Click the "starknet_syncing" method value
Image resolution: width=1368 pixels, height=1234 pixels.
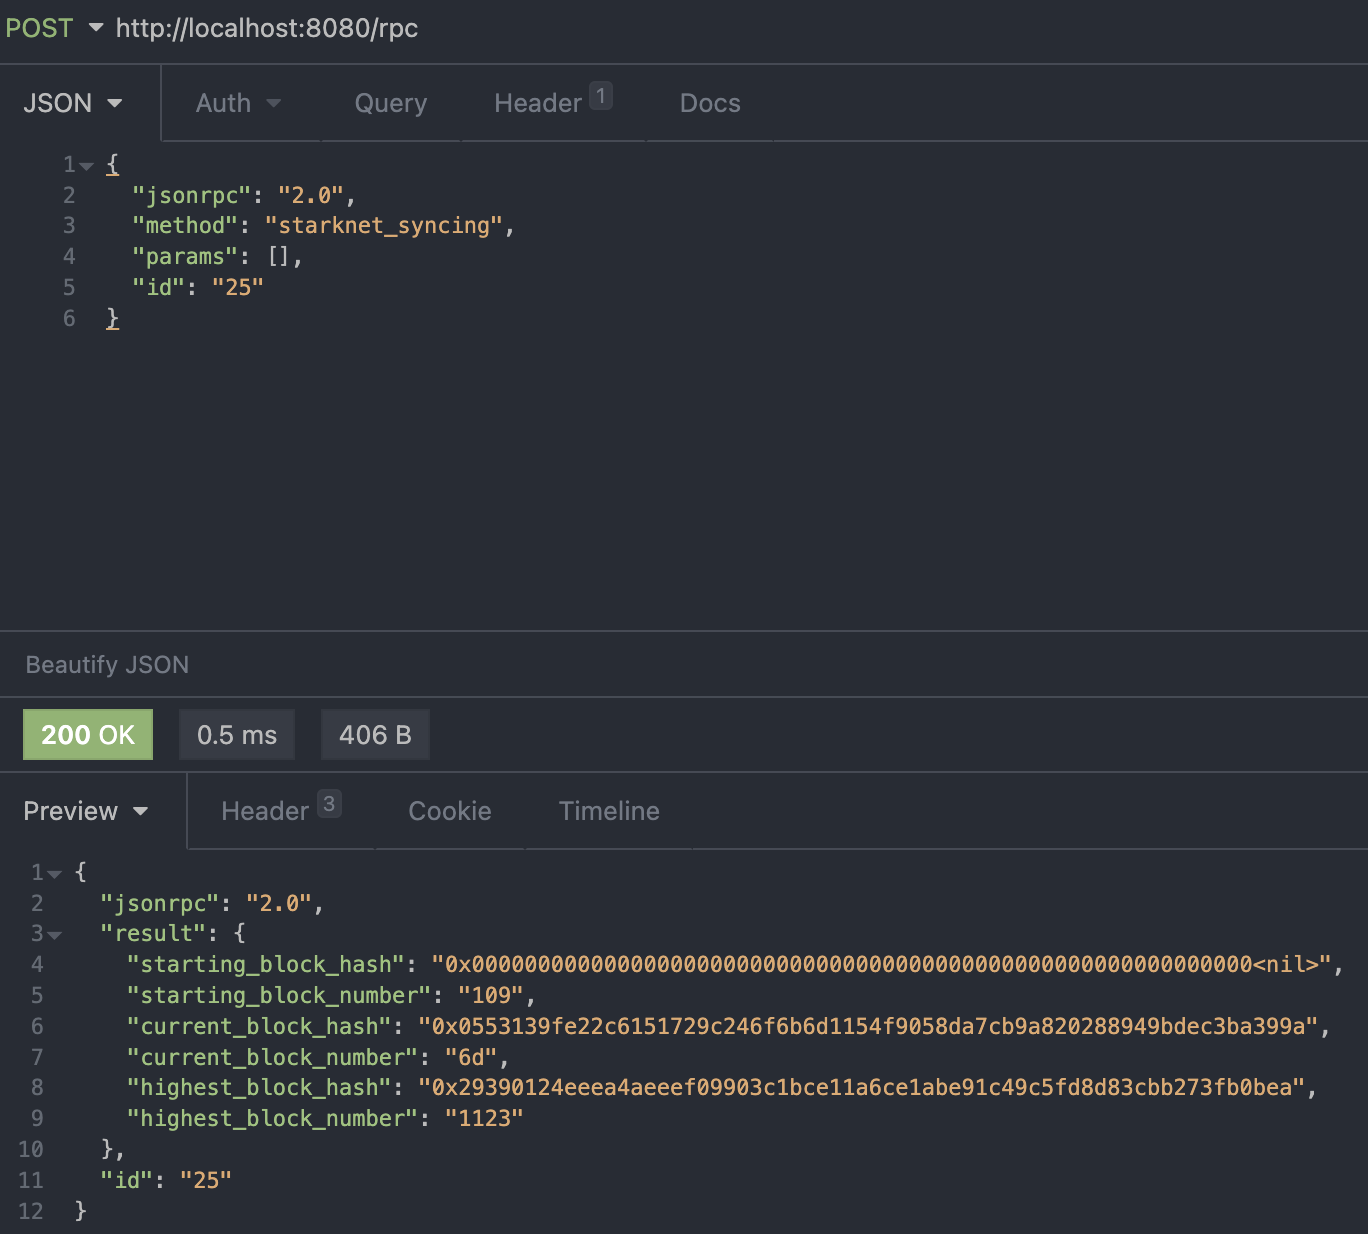coord(384,226)
